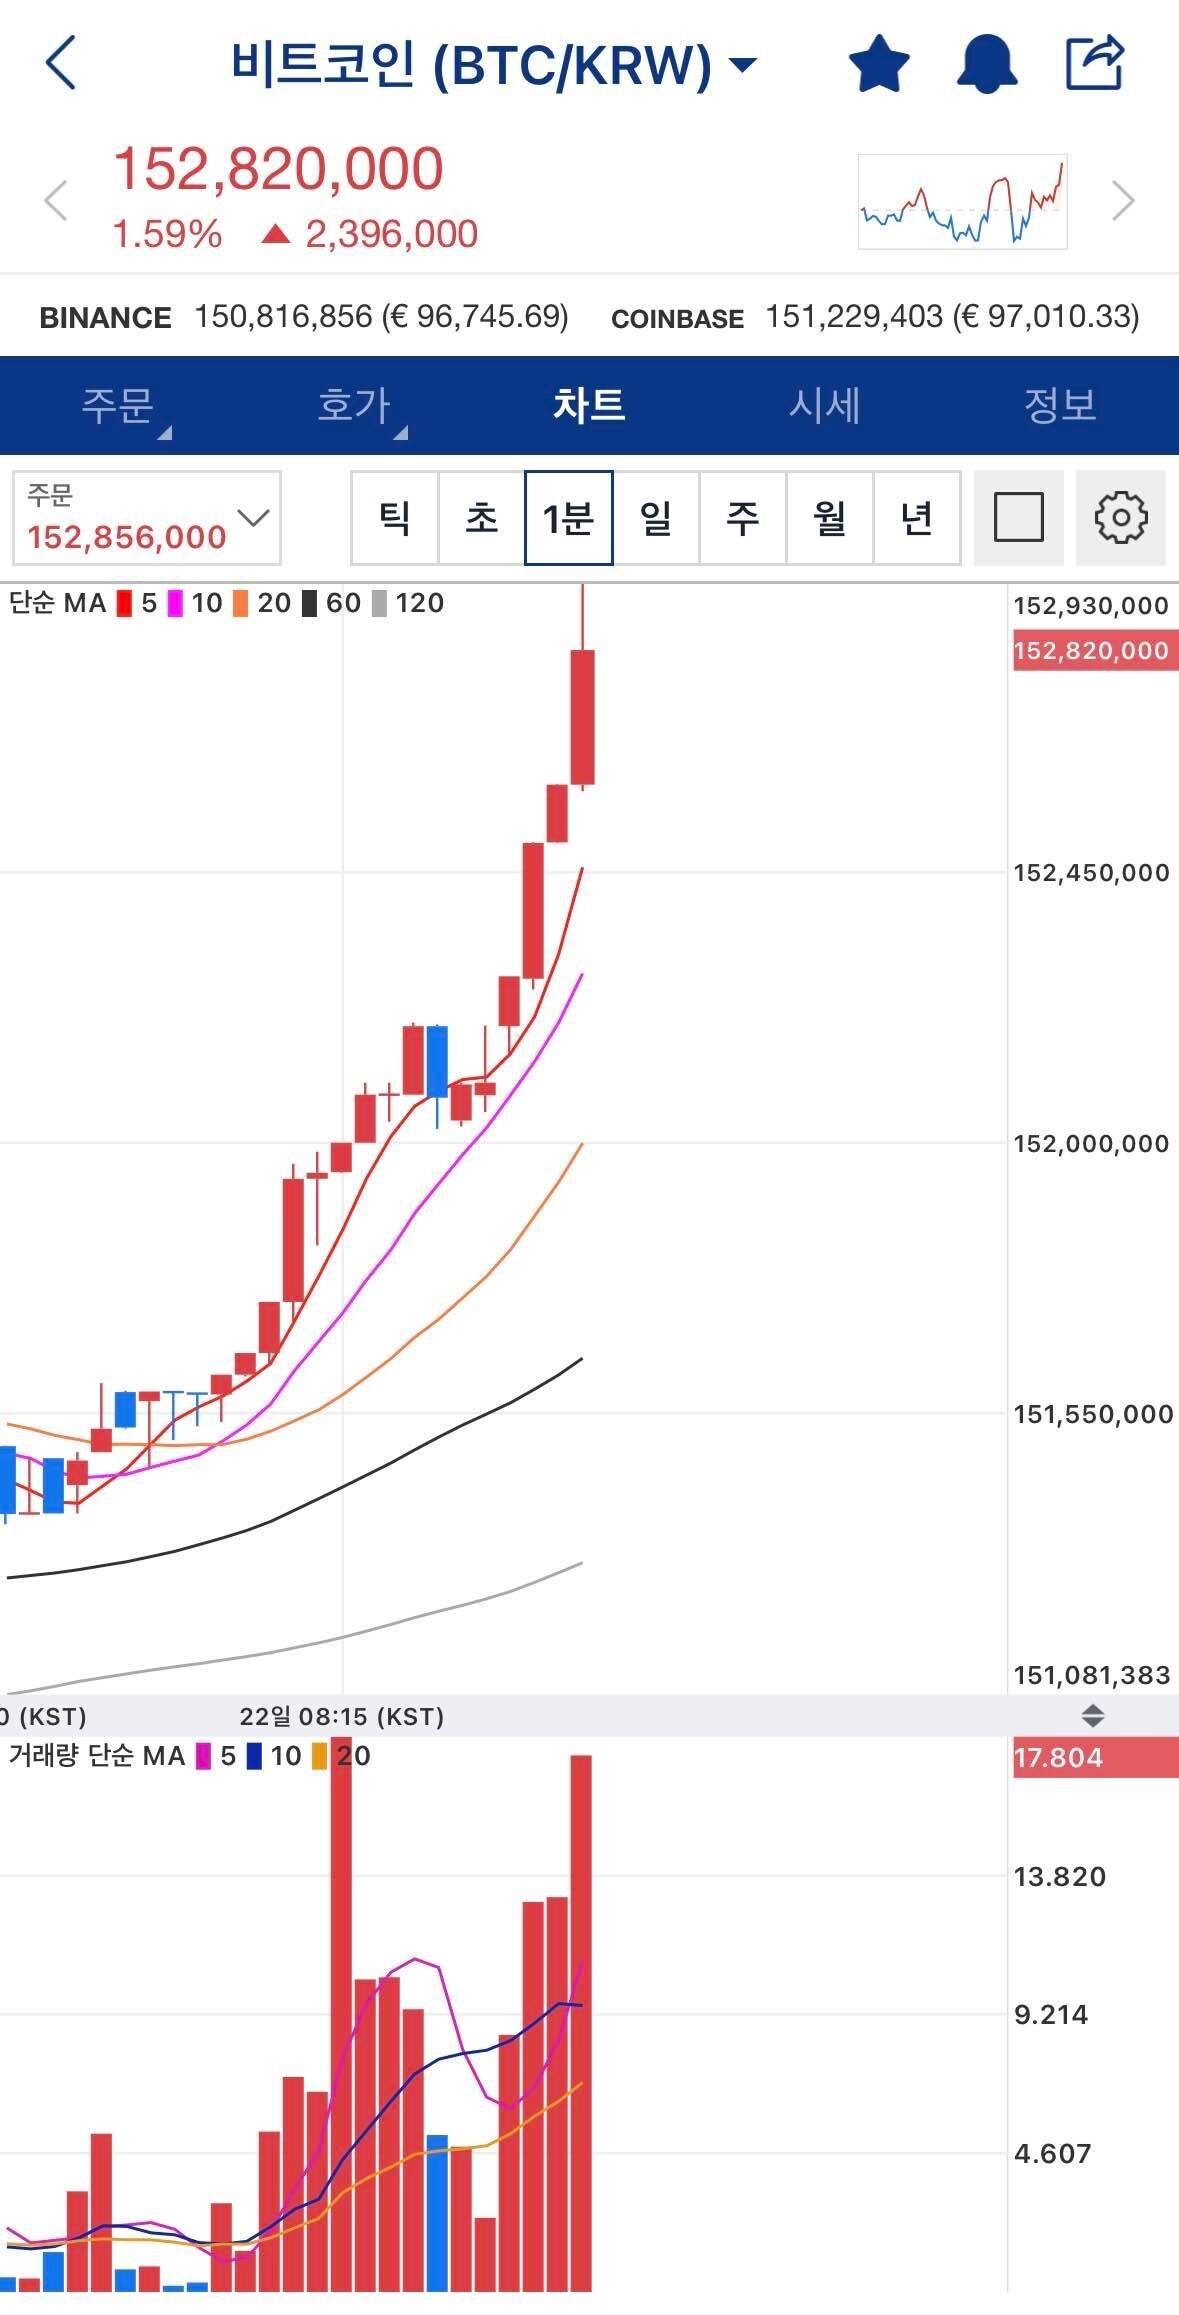
Task: Open the 주문 tab menu
Action: point(118,406)
